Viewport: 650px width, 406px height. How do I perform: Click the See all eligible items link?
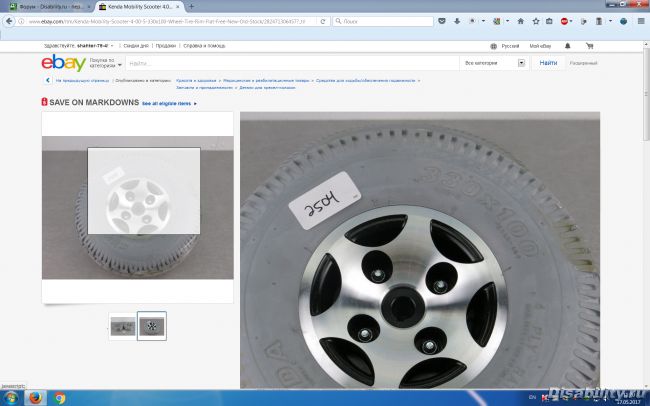(166, 104)
